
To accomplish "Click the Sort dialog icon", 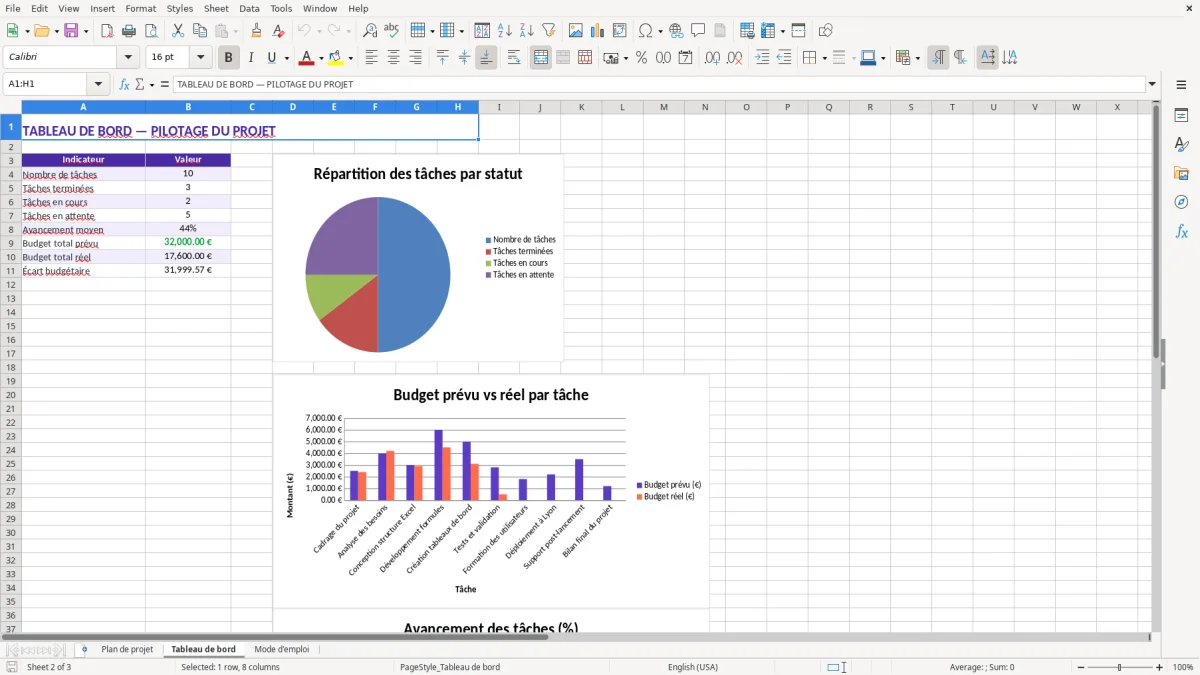I will pyautogui.click(x=482, y=31).
